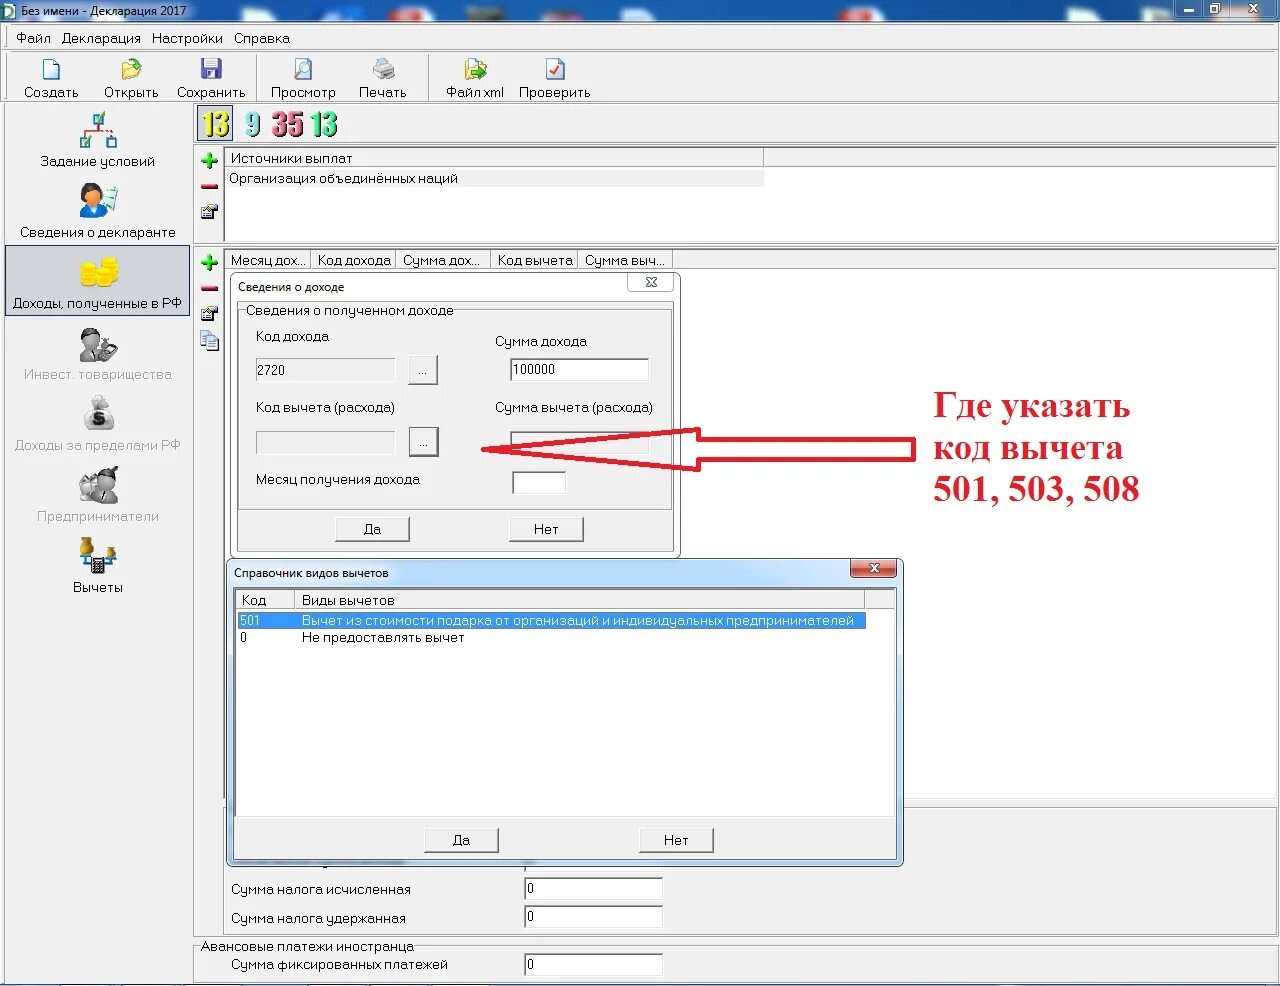Confirm deduction choice with Да button
The width and height of the screenshot is (1280, 986).
coord(461,840)
